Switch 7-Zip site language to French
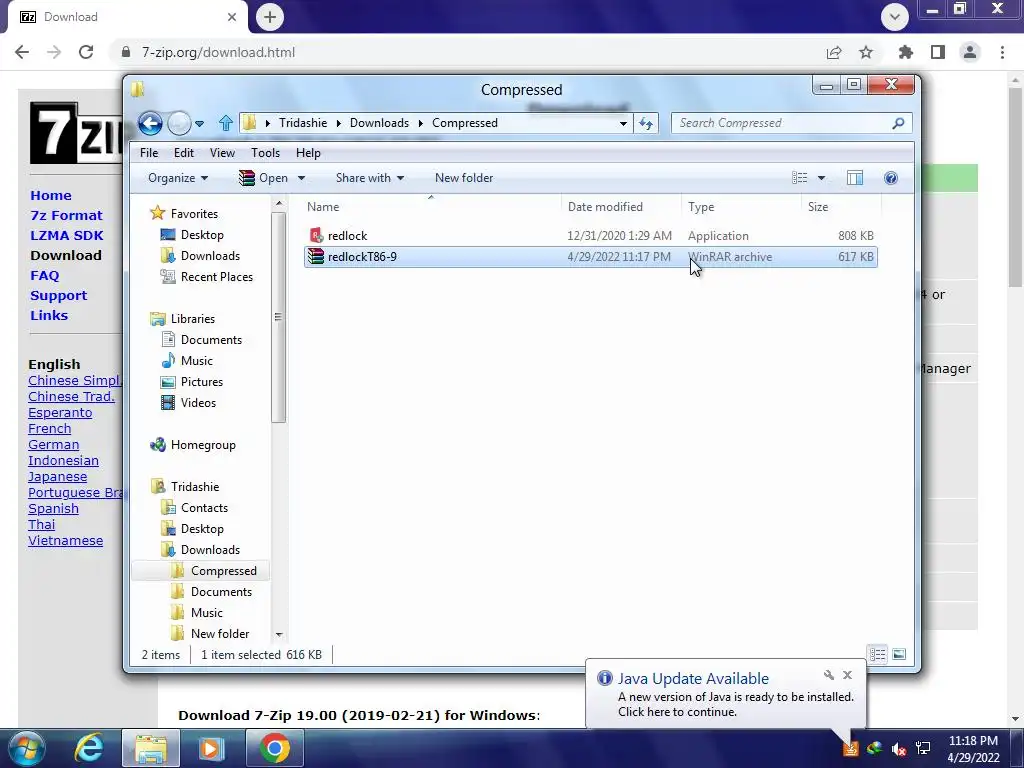 [50, 428]
